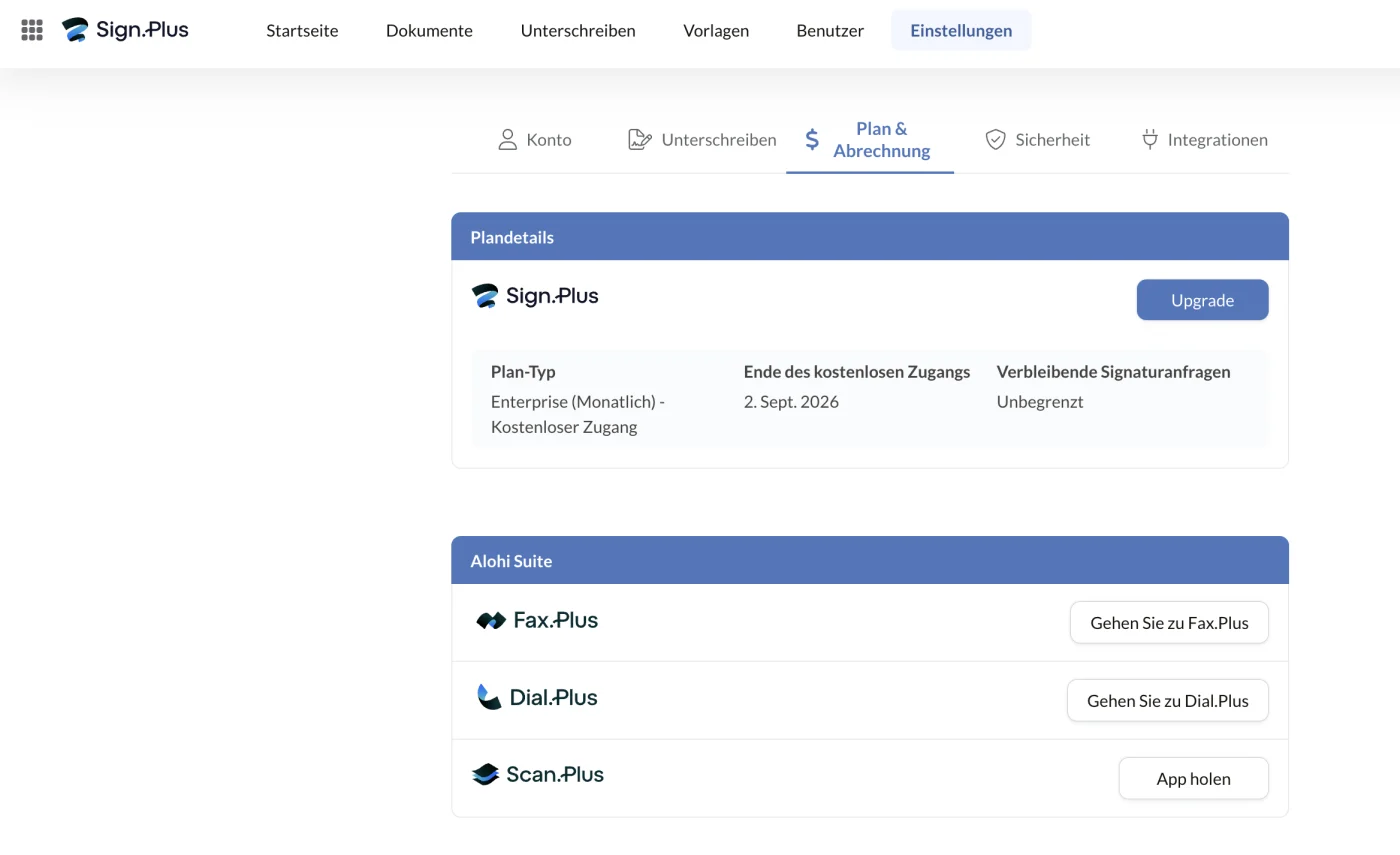
Task: Click the Sign.Plus logo in the header
Action: 125,30
